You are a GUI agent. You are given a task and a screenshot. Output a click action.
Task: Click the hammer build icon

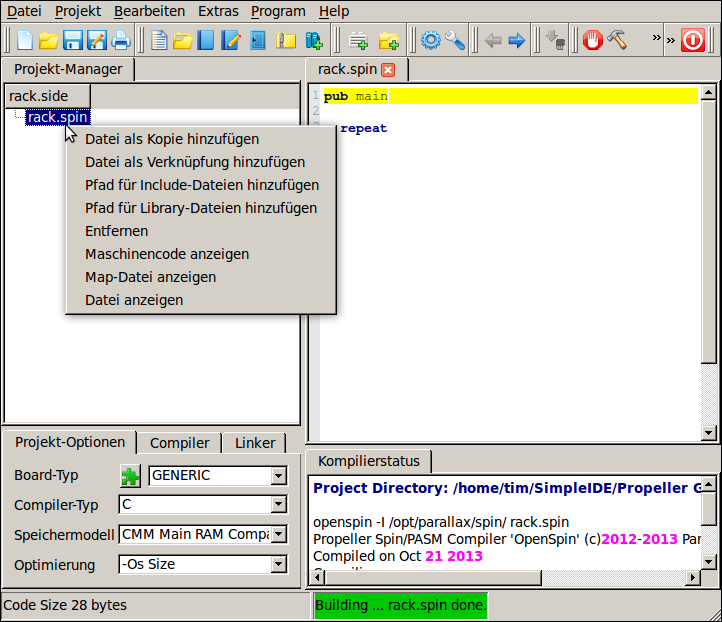point(618,41)
